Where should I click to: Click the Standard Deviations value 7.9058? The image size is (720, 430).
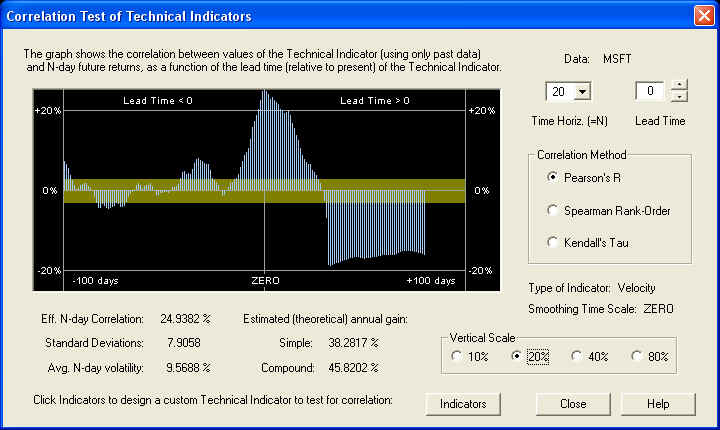[x=184, y=343]
